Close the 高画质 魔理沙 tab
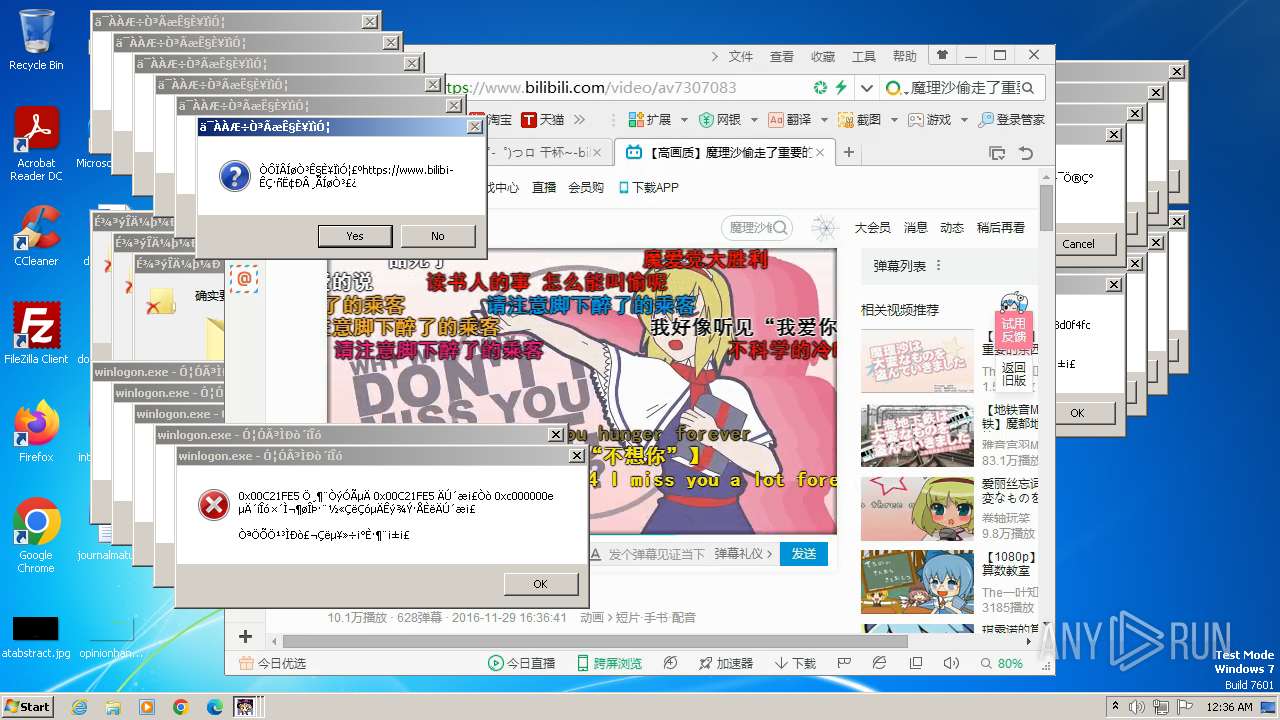Screen dimensions: 1280x720 click(820, 153)
